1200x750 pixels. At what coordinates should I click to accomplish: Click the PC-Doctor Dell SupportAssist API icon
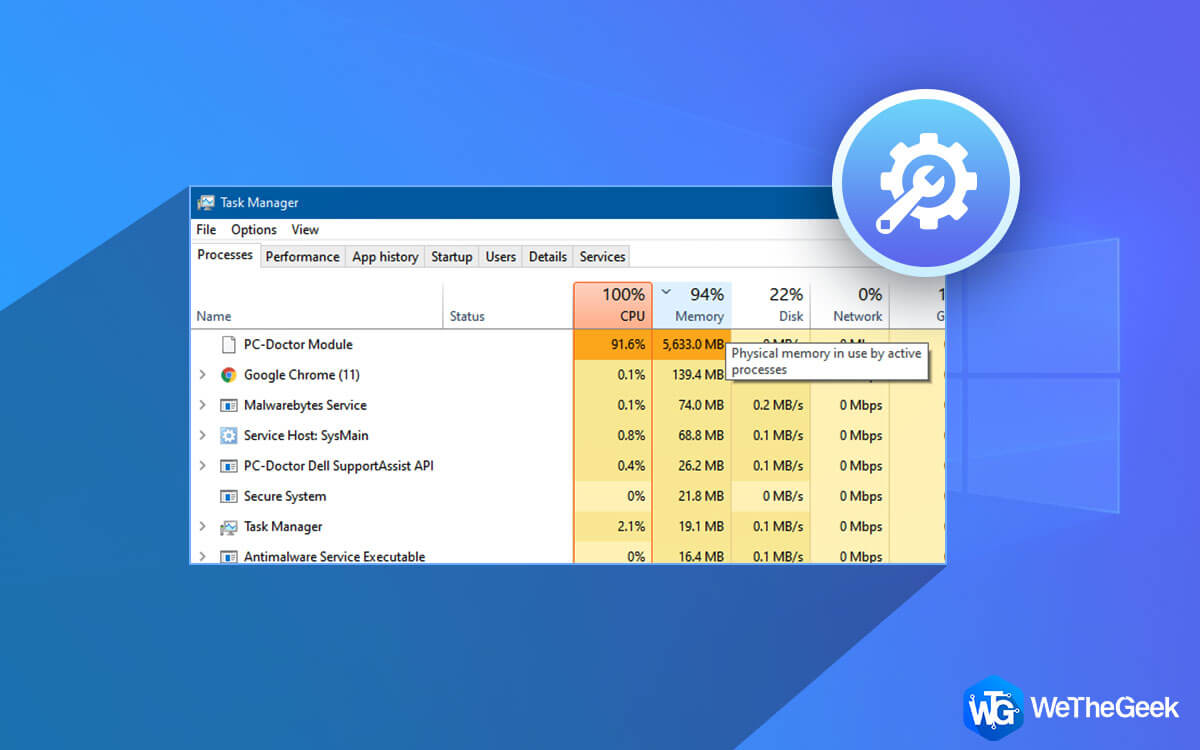click(x=228, y=465)
